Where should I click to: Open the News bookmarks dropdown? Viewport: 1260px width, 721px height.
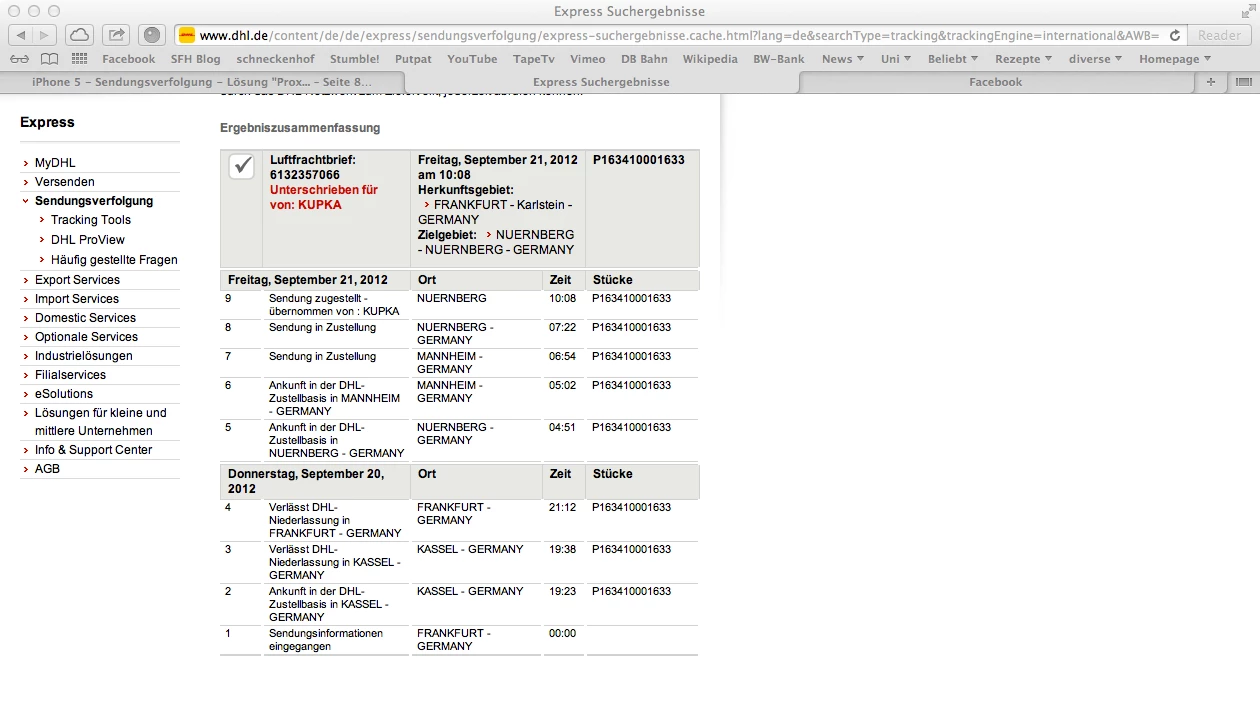click(x=843, y=59)
